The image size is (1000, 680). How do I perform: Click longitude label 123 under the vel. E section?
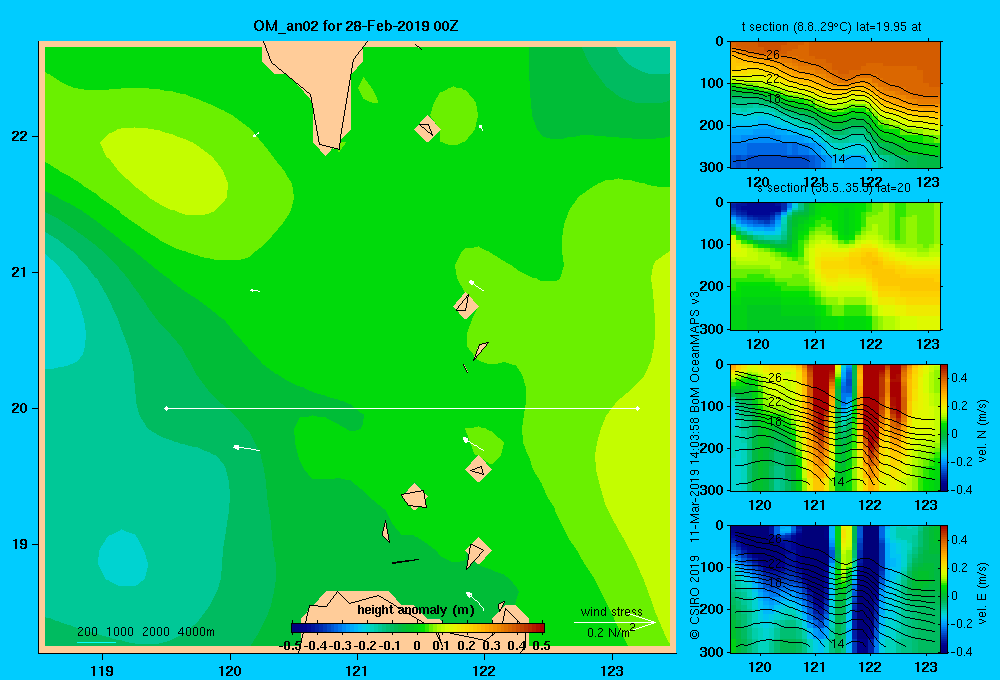926,667
